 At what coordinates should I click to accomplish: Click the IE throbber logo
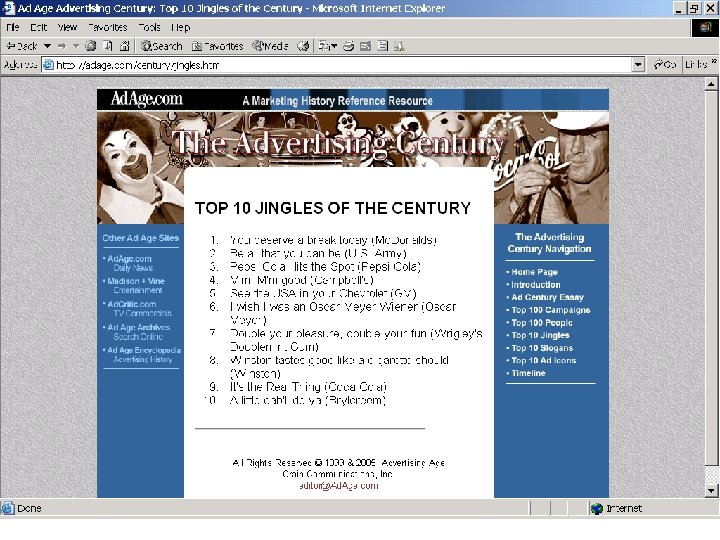(x=705, y=28)
